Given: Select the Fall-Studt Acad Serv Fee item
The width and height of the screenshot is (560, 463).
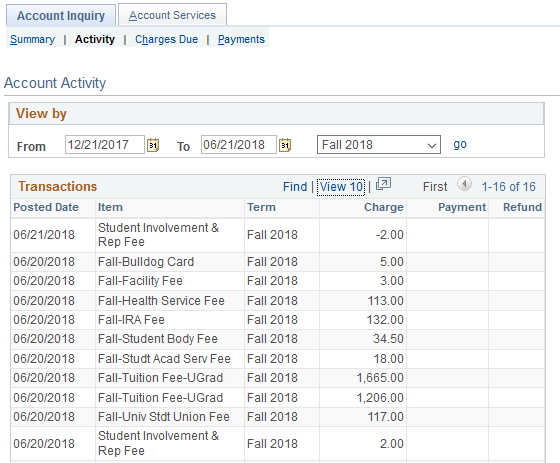Looking at the screenshot, I should coord(164,358).
